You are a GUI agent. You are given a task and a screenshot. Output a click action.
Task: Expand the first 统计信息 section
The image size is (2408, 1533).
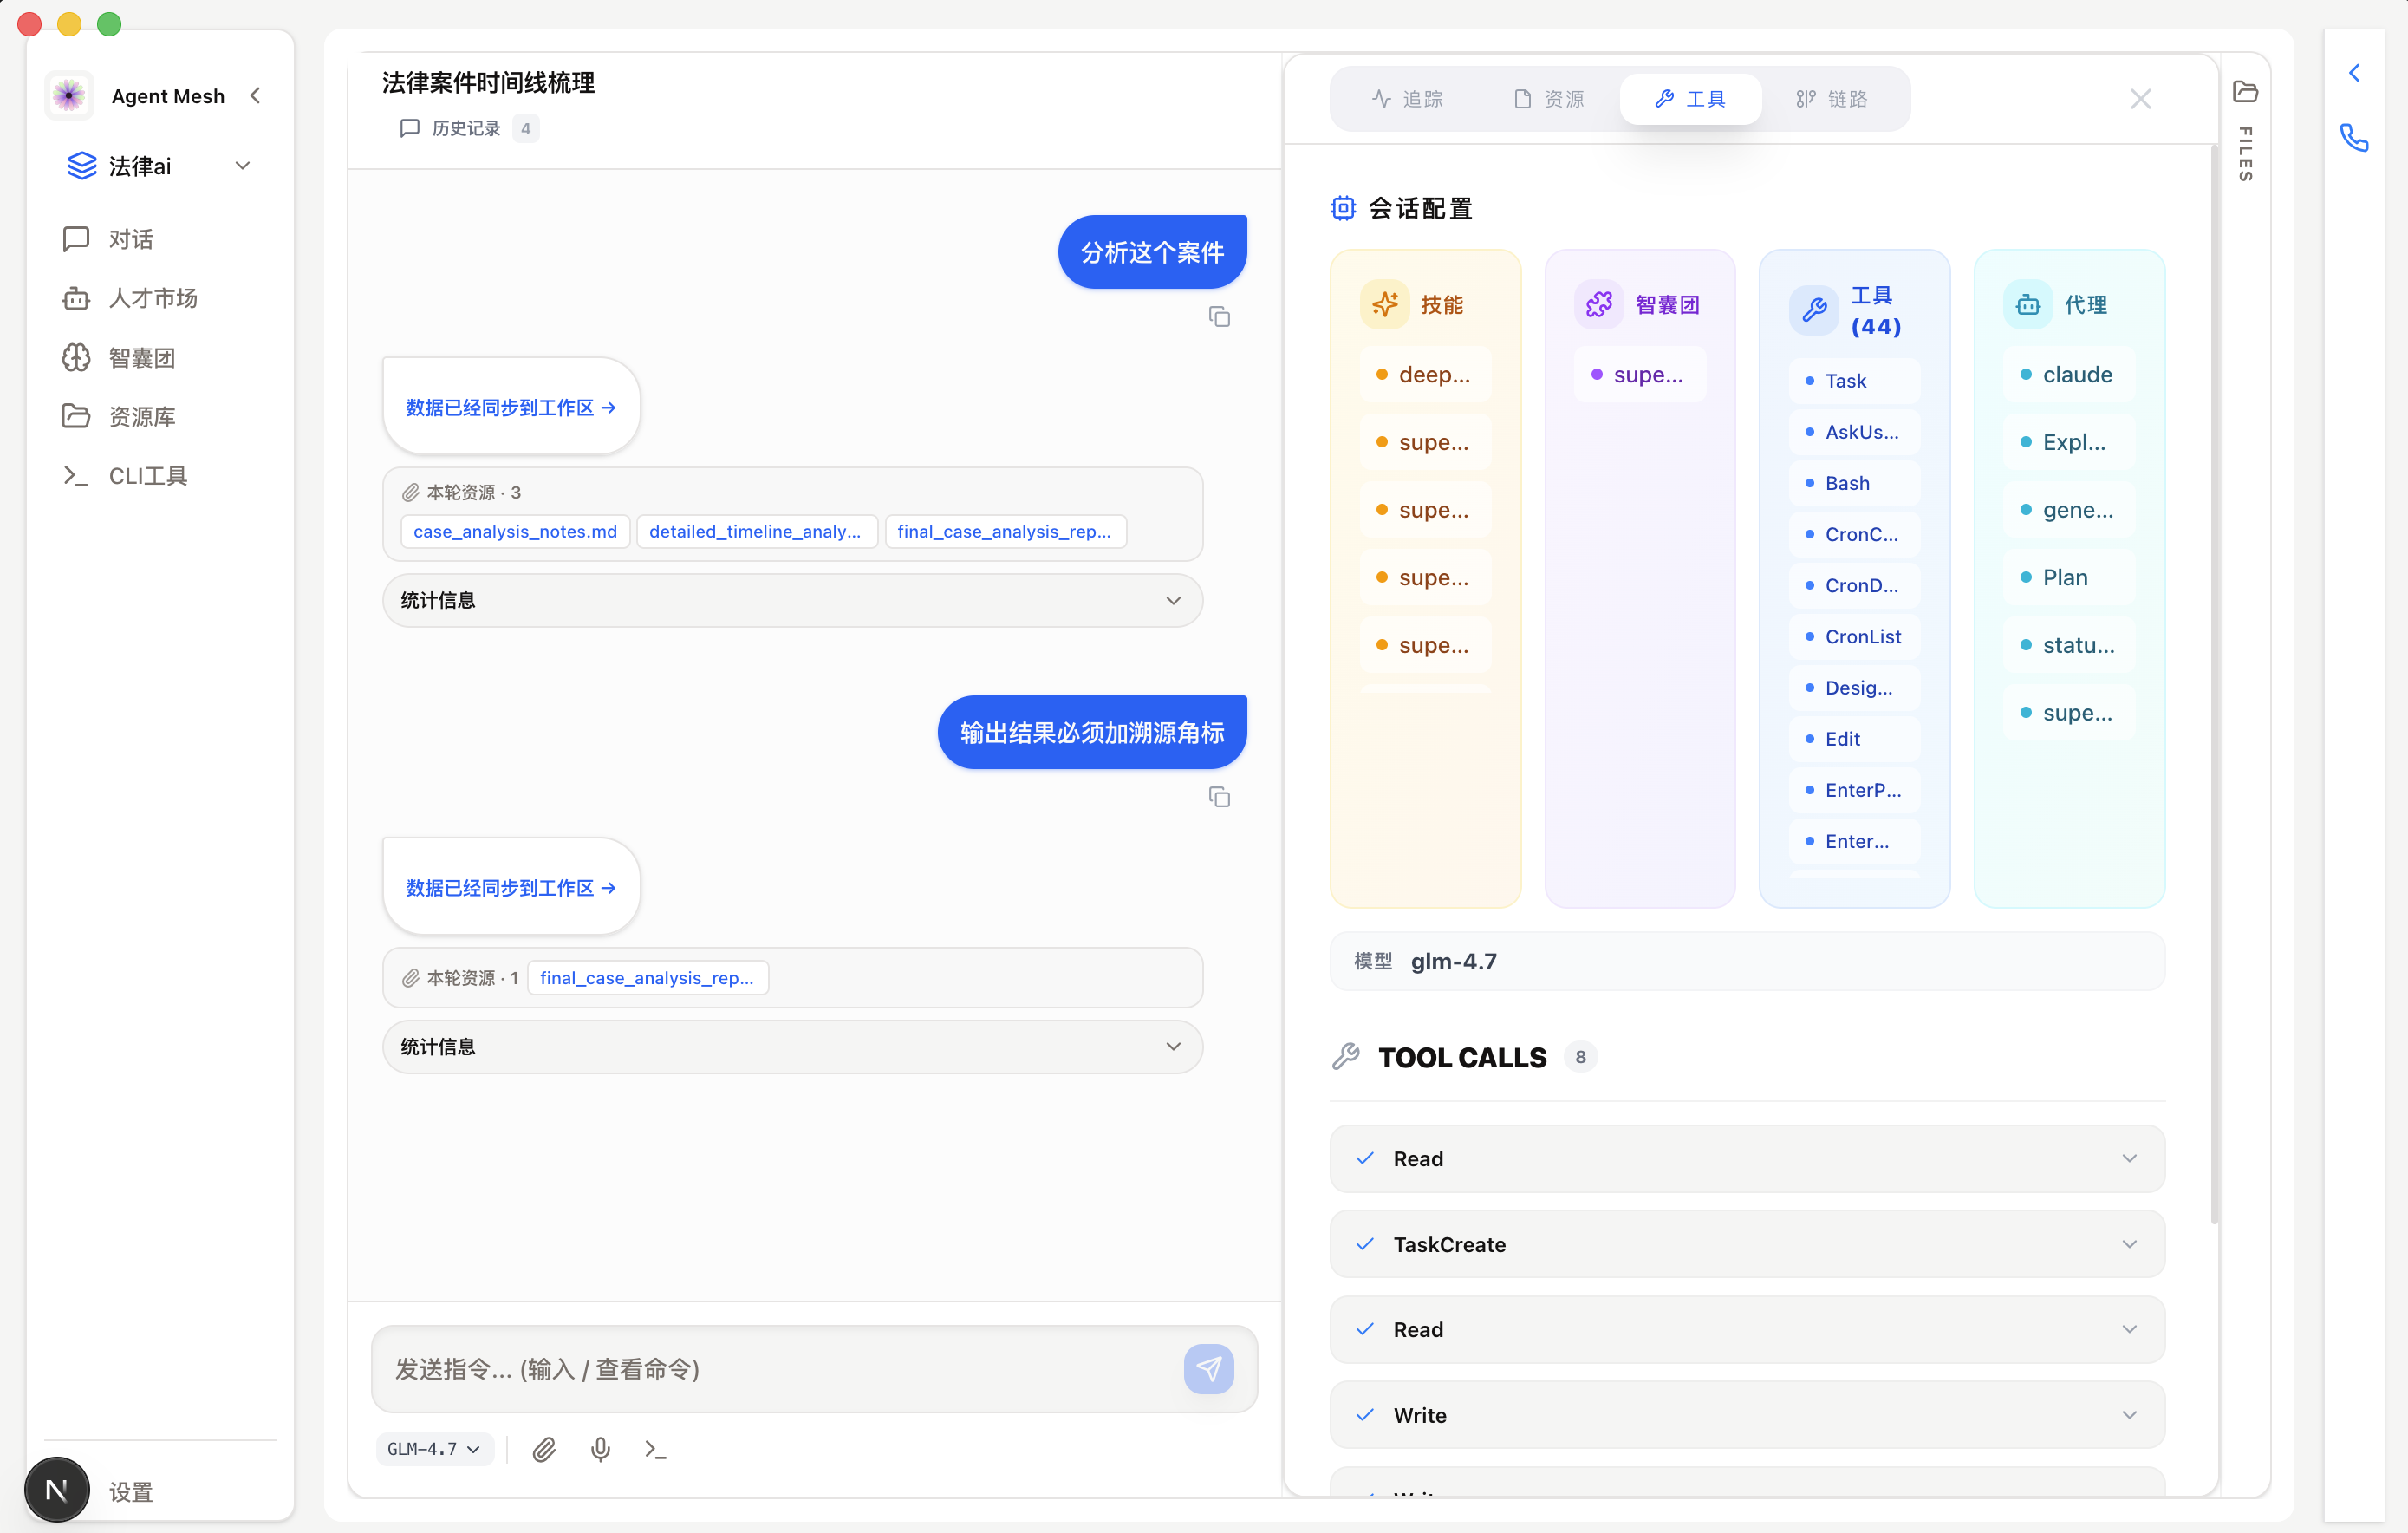(x=792, y=600)
